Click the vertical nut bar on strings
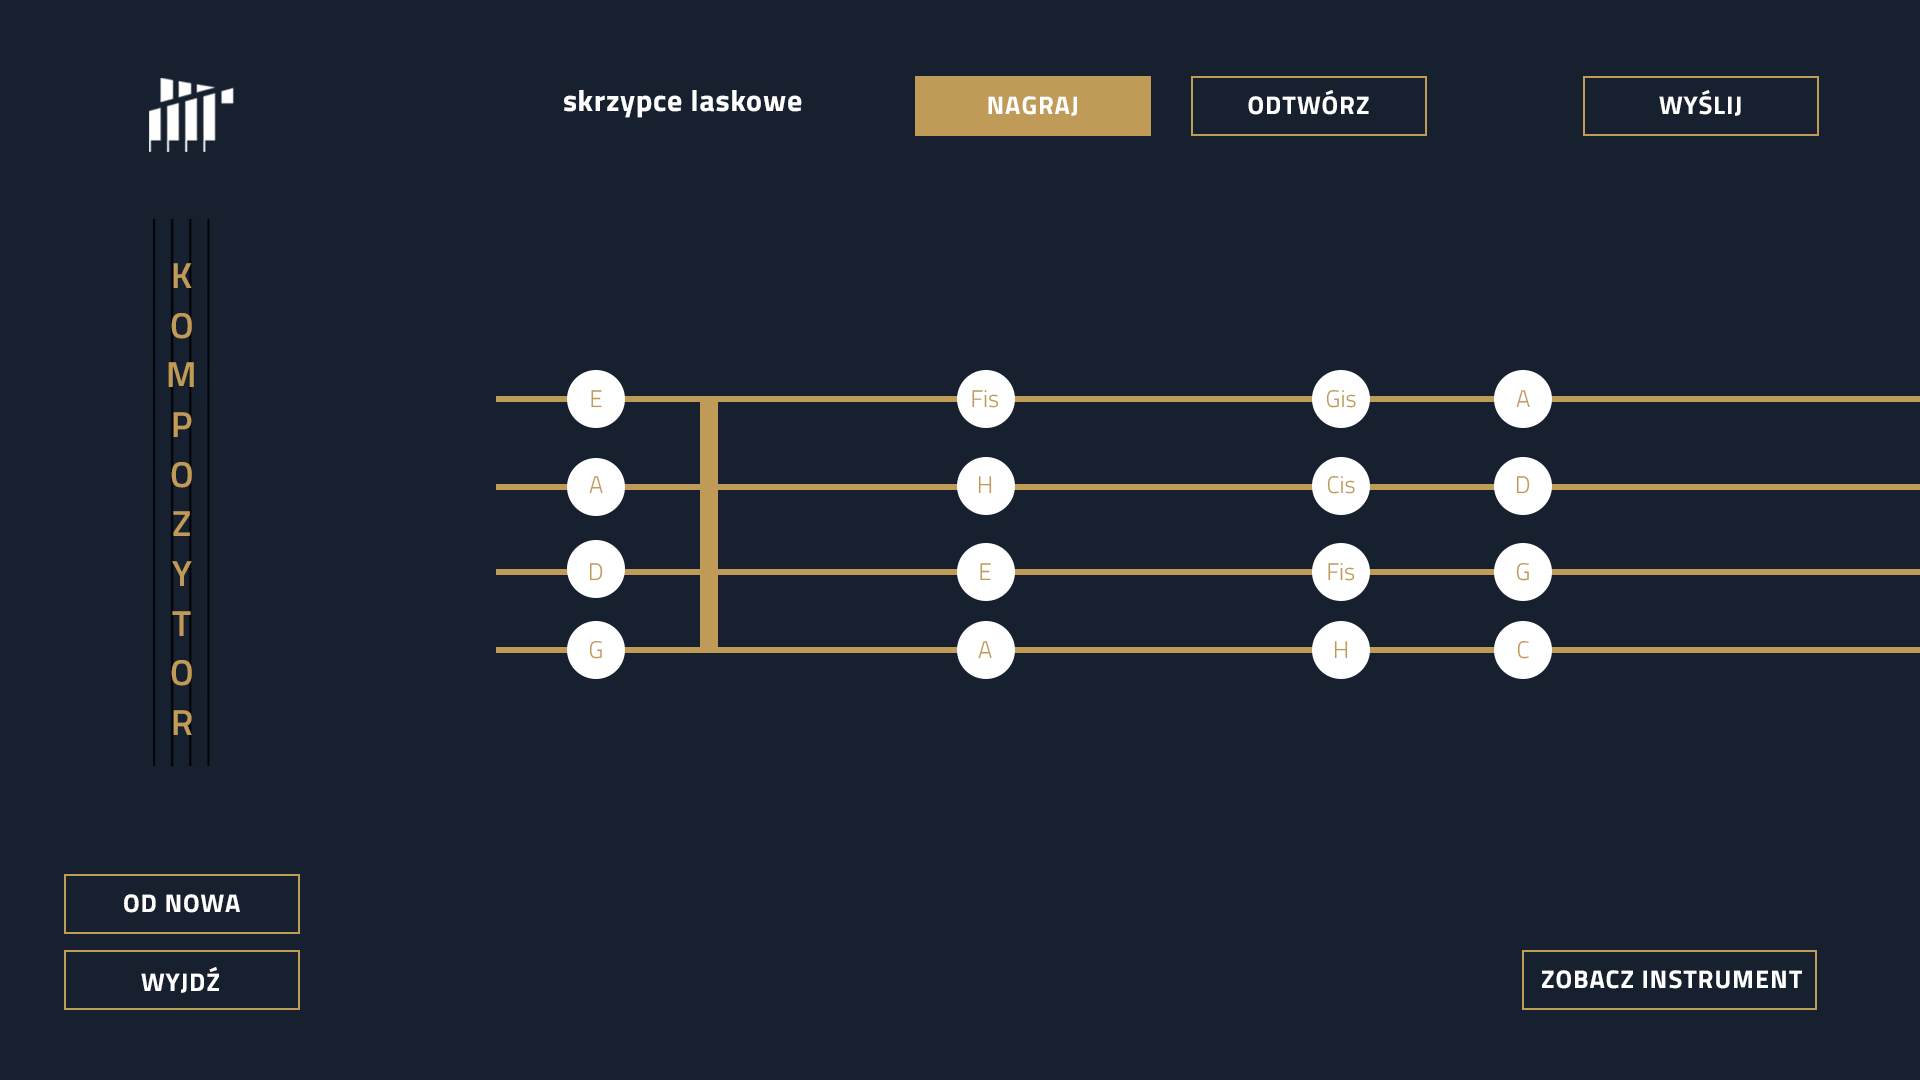The width and height of the screenshot is (1920, 1080). pos(709,525)
